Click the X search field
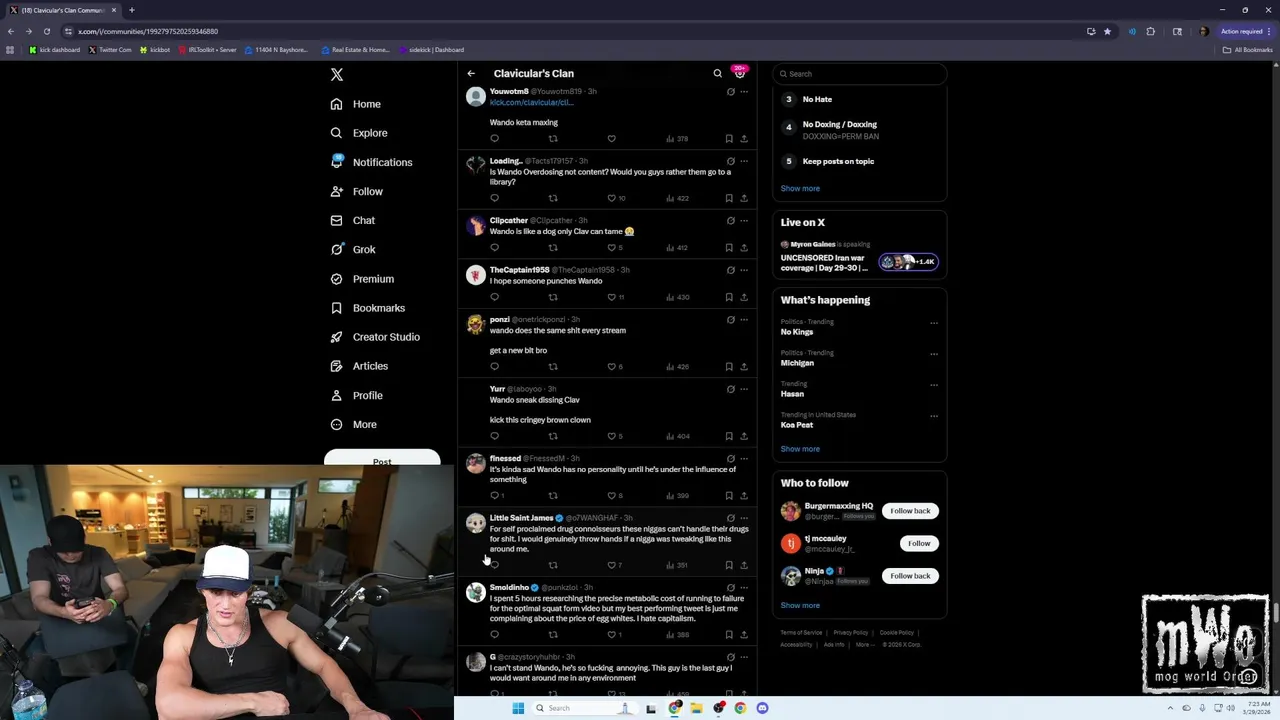Viewport: 1280px width, 720px height. (x=859, y=74)
